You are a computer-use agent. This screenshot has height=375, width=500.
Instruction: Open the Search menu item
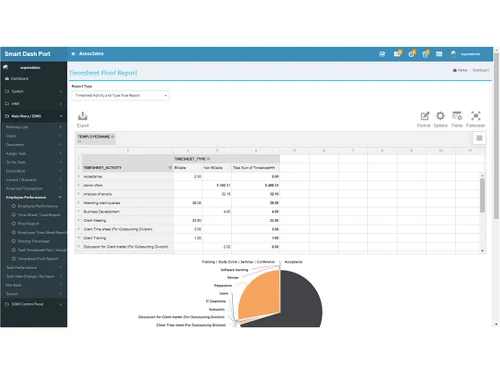(x=33, y=294)
